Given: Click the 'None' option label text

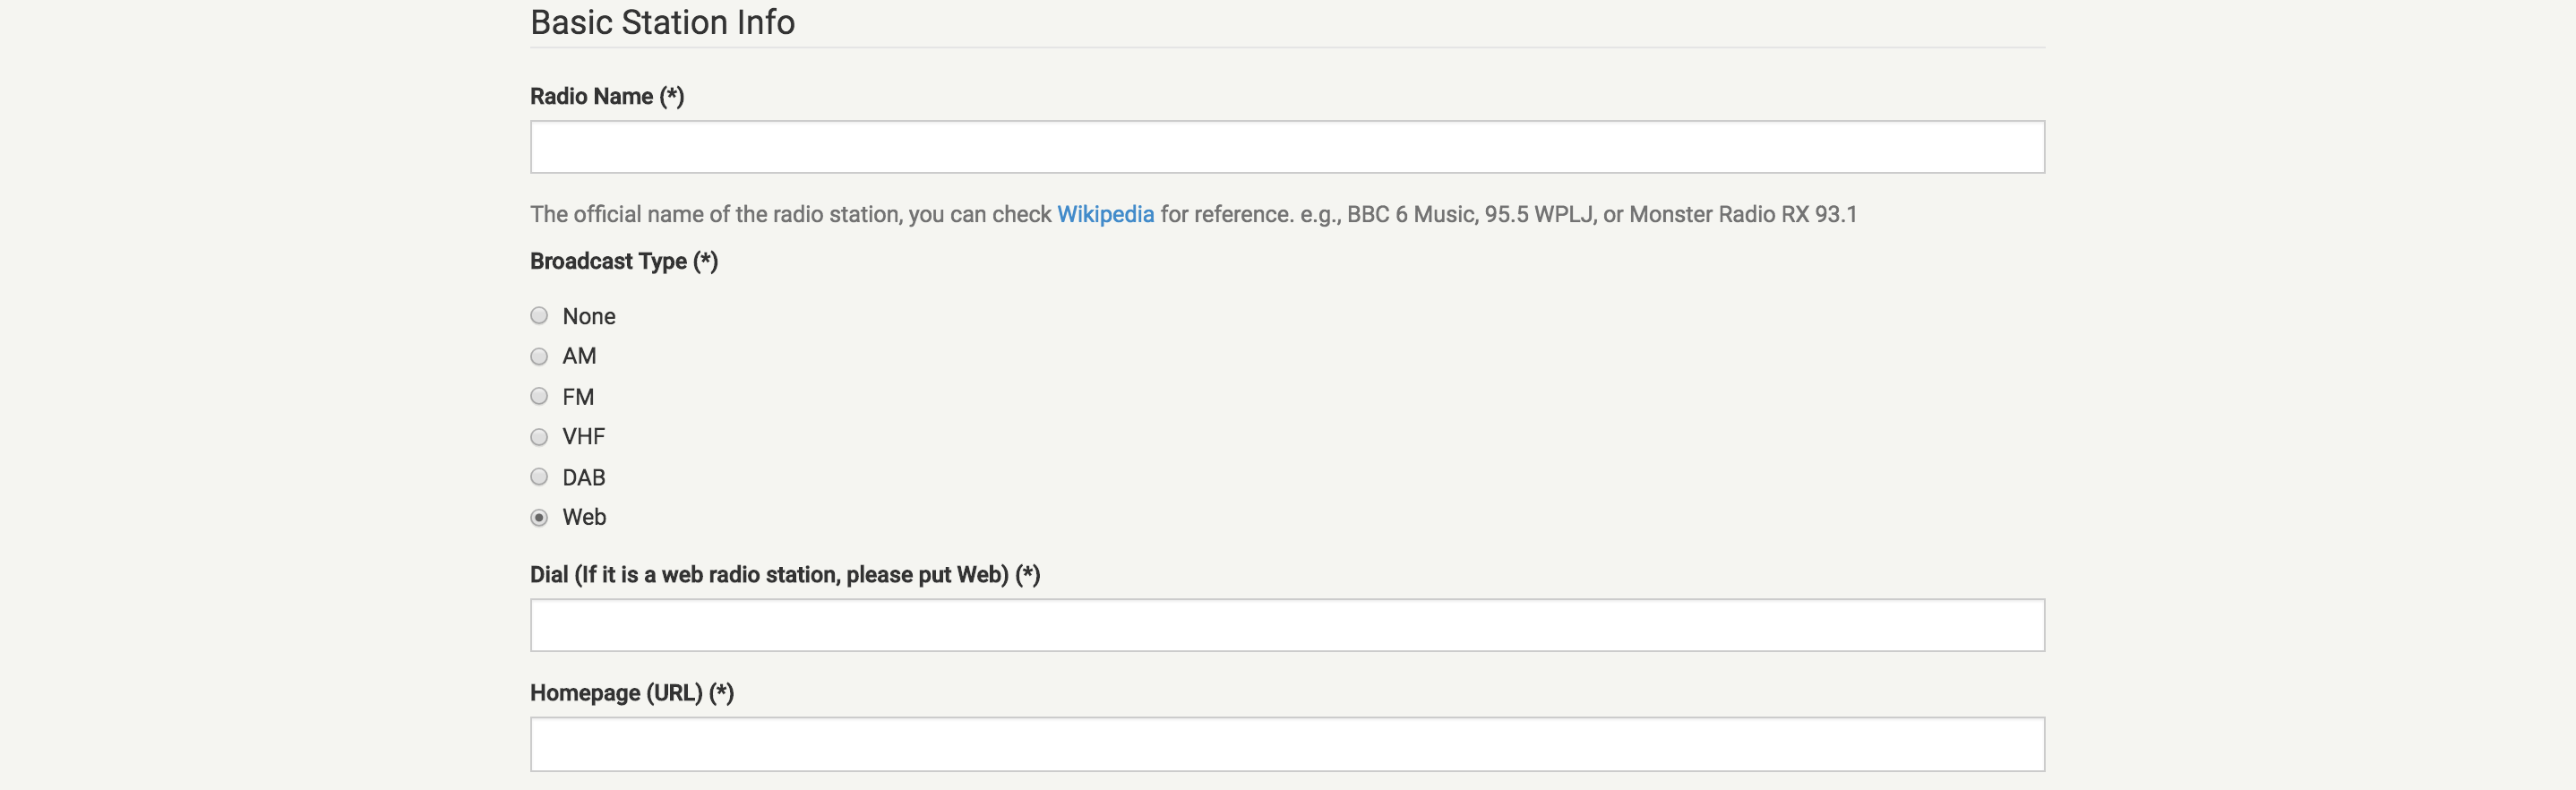Looking at the screenshot, I should click(x=589, y=316).
